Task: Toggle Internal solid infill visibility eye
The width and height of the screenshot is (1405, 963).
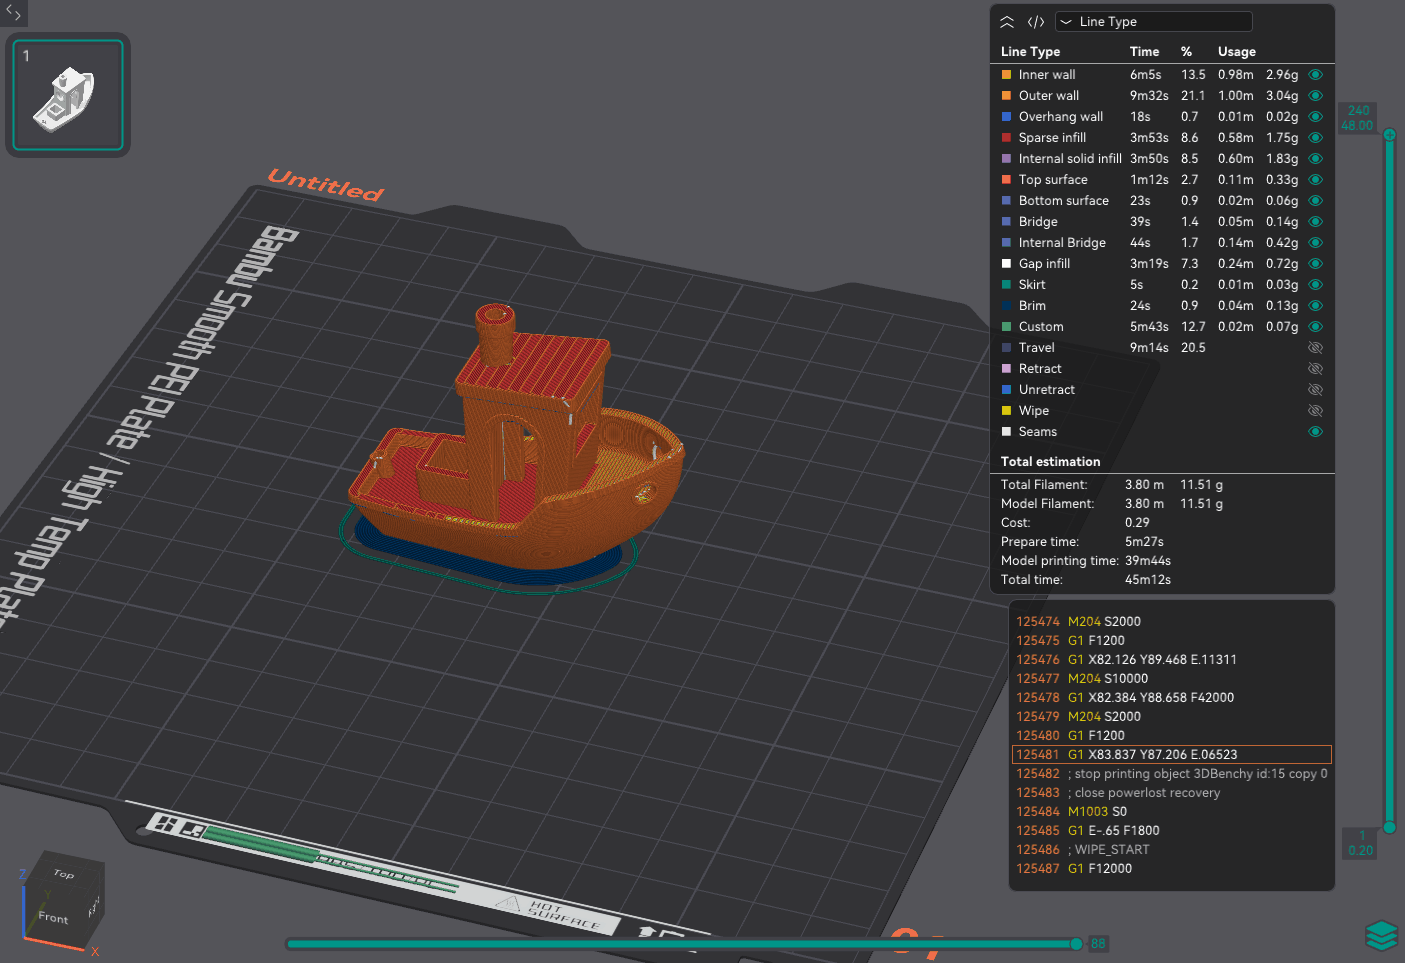Action: tap(1316, 159)
